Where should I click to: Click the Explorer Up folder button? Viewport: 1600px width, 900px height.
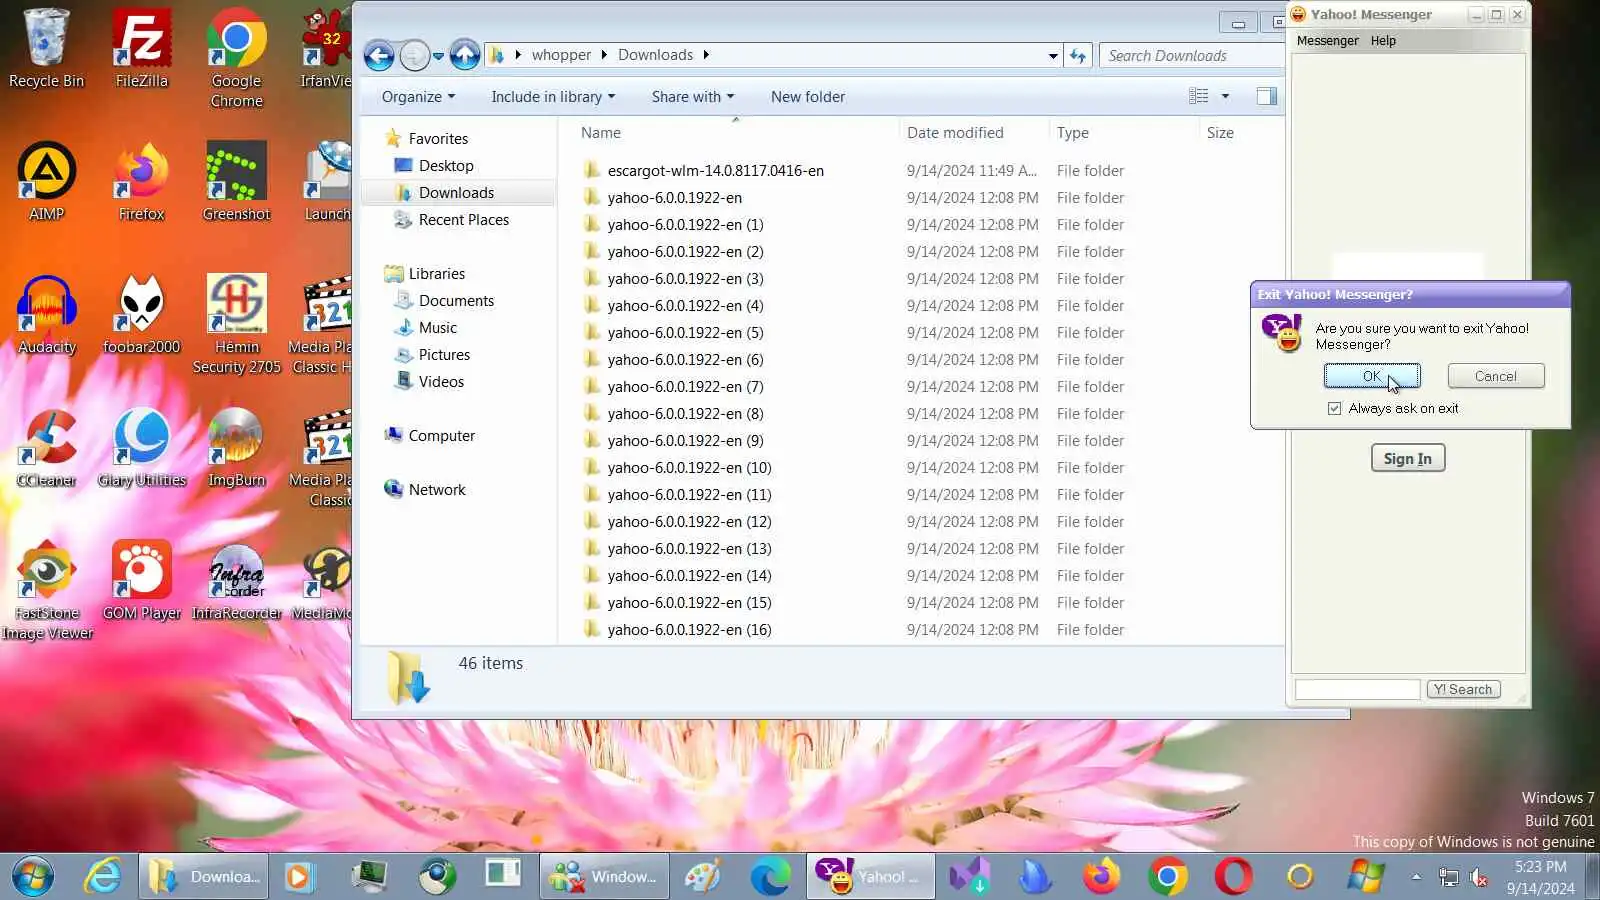tap(465, 55)
